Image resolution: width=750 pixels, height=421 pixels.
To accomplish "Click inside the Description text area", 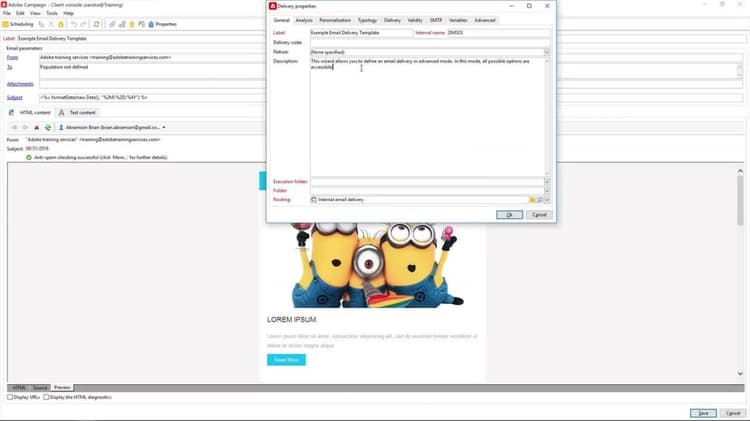I will 427,117.
